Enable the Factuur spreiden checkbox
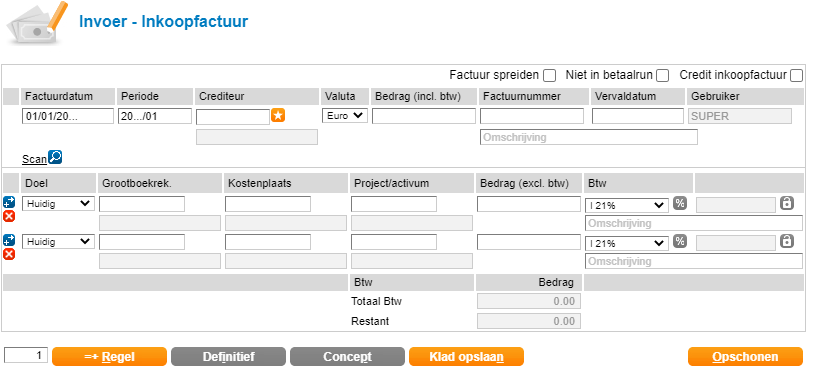This screenshot has height=378, width=813. 549,76
